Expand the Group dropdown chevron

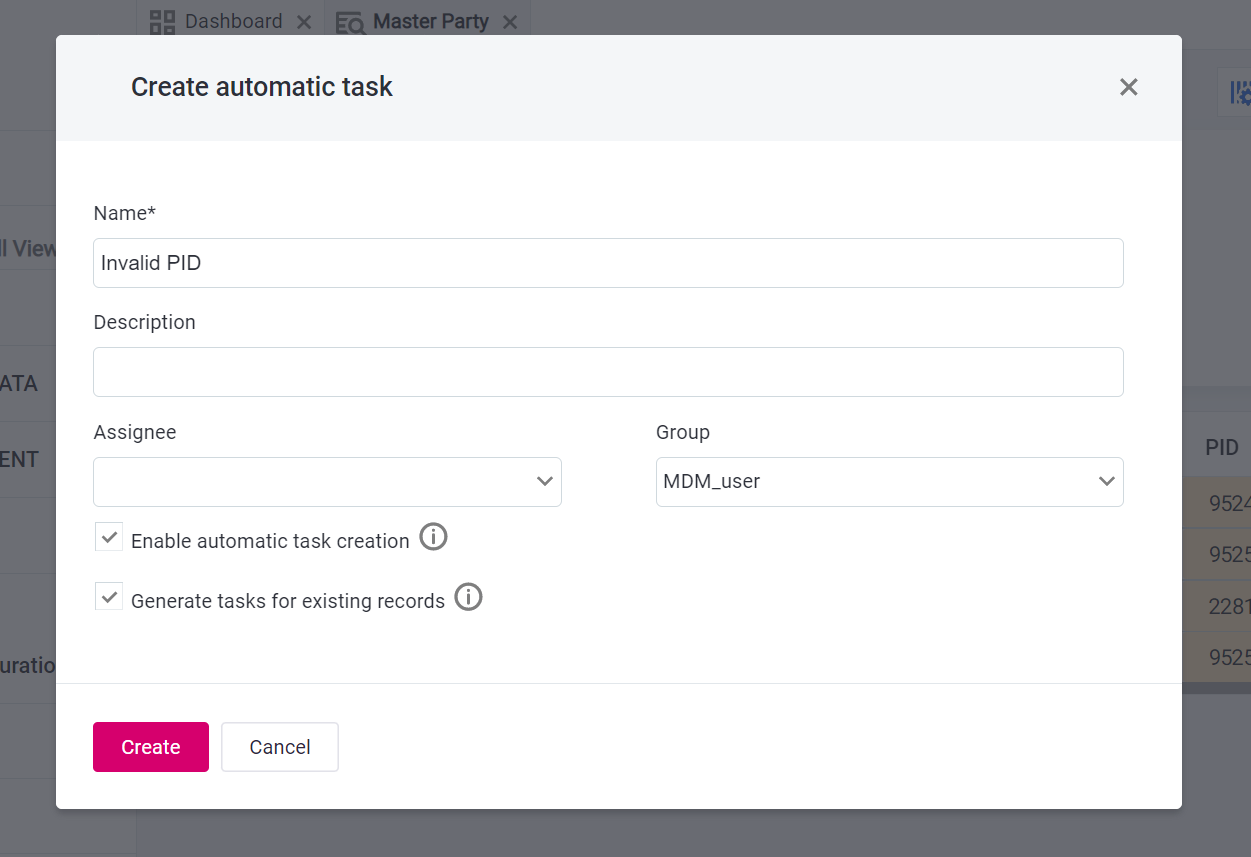[x=1107, y=481]
